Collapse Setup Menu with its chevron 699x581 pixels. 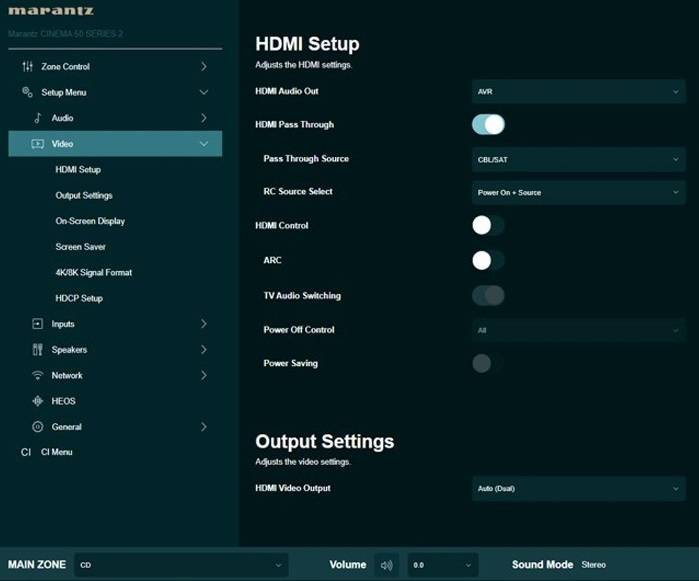(204, 92)
